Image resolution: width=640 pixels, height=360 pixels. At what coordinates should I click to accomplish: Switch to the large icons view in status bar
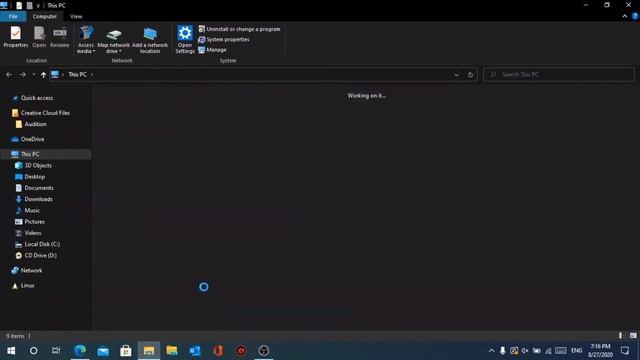[633, 336]
